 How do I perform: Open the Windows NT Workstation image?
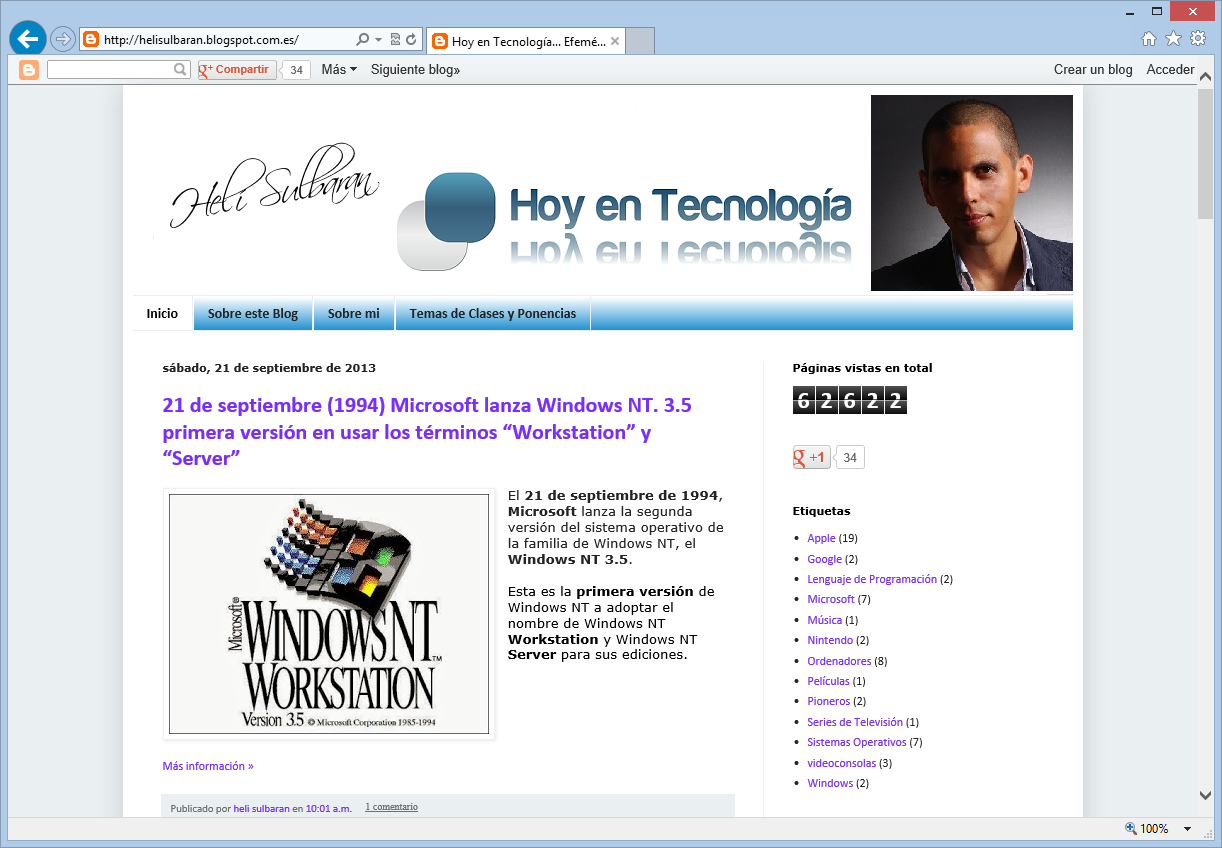point(329,614)
